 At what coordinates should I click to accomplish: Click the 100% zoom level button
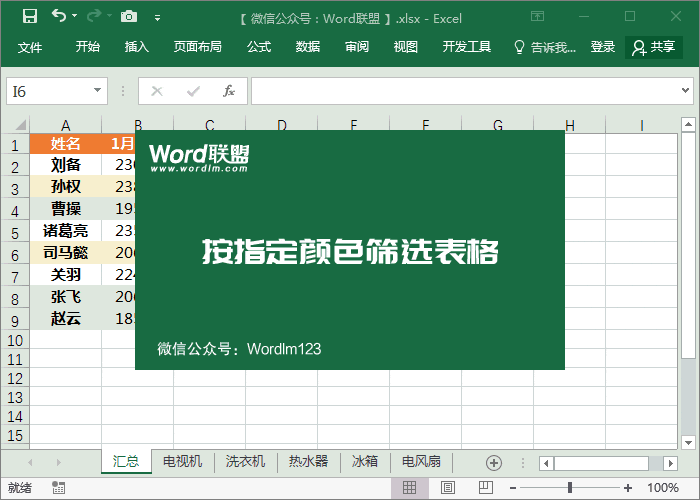click(662, 488)
